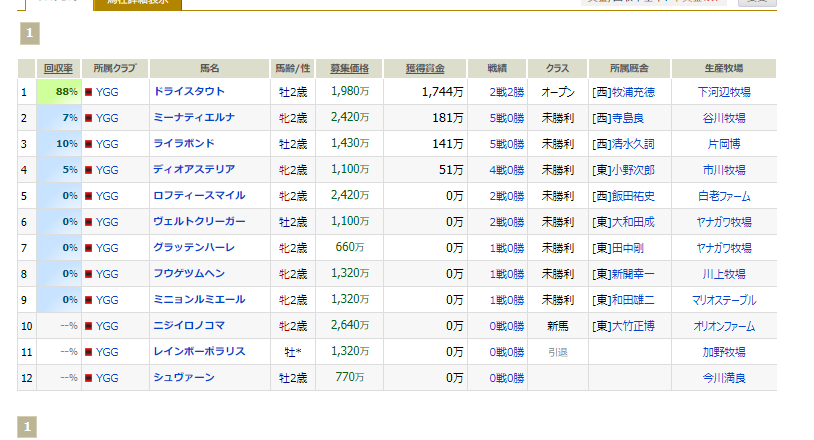Click the YGG club icon beside シュヴァーン
The width and height of the screenshot is (814, 440).
[x=90, y=378]
